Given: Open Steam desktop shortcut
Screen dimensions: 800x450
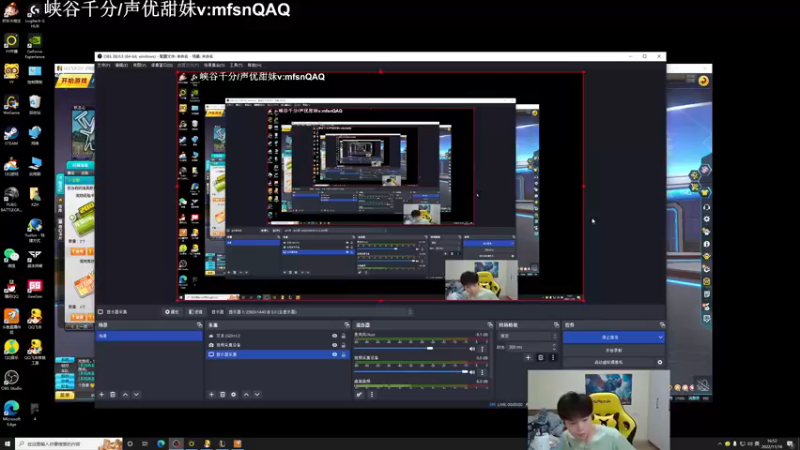Looking at the screenshot, I should (11, 136).
